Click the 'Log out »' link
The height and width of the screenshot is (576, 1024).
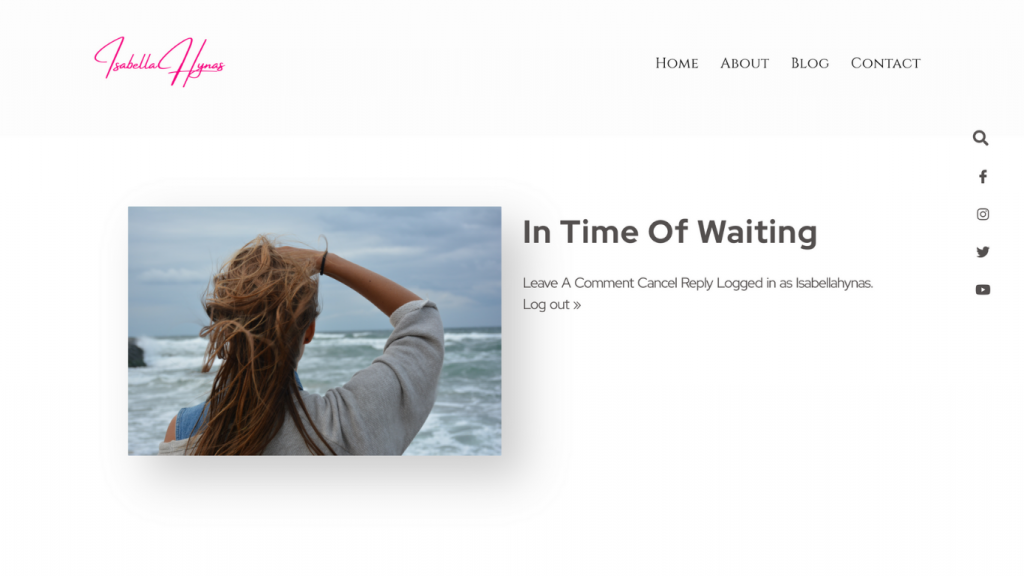pyautogui.click(x=551, y=304)
